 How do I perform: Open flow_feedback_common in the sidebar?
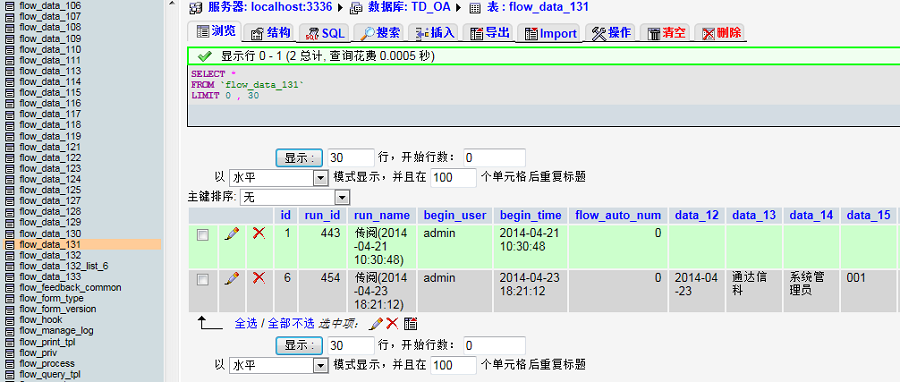(x=70, y=288)
